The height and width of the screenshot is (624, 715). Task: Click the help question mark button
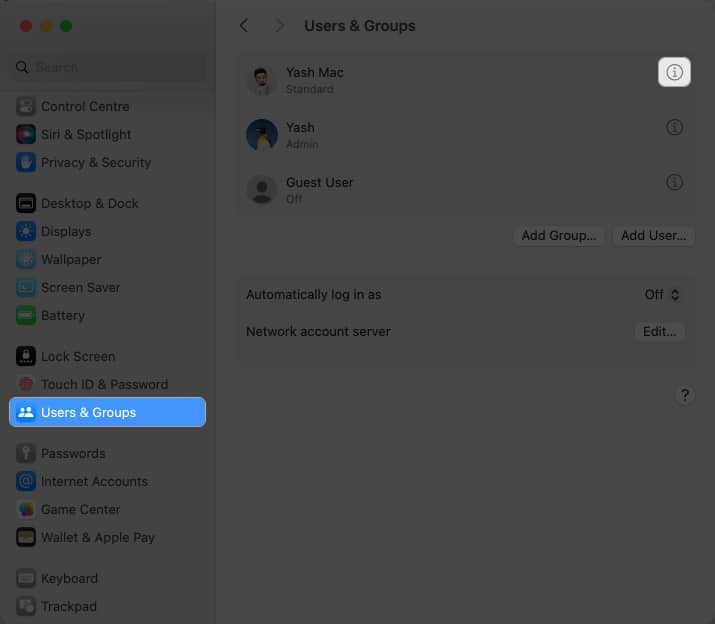click(685, 395)
